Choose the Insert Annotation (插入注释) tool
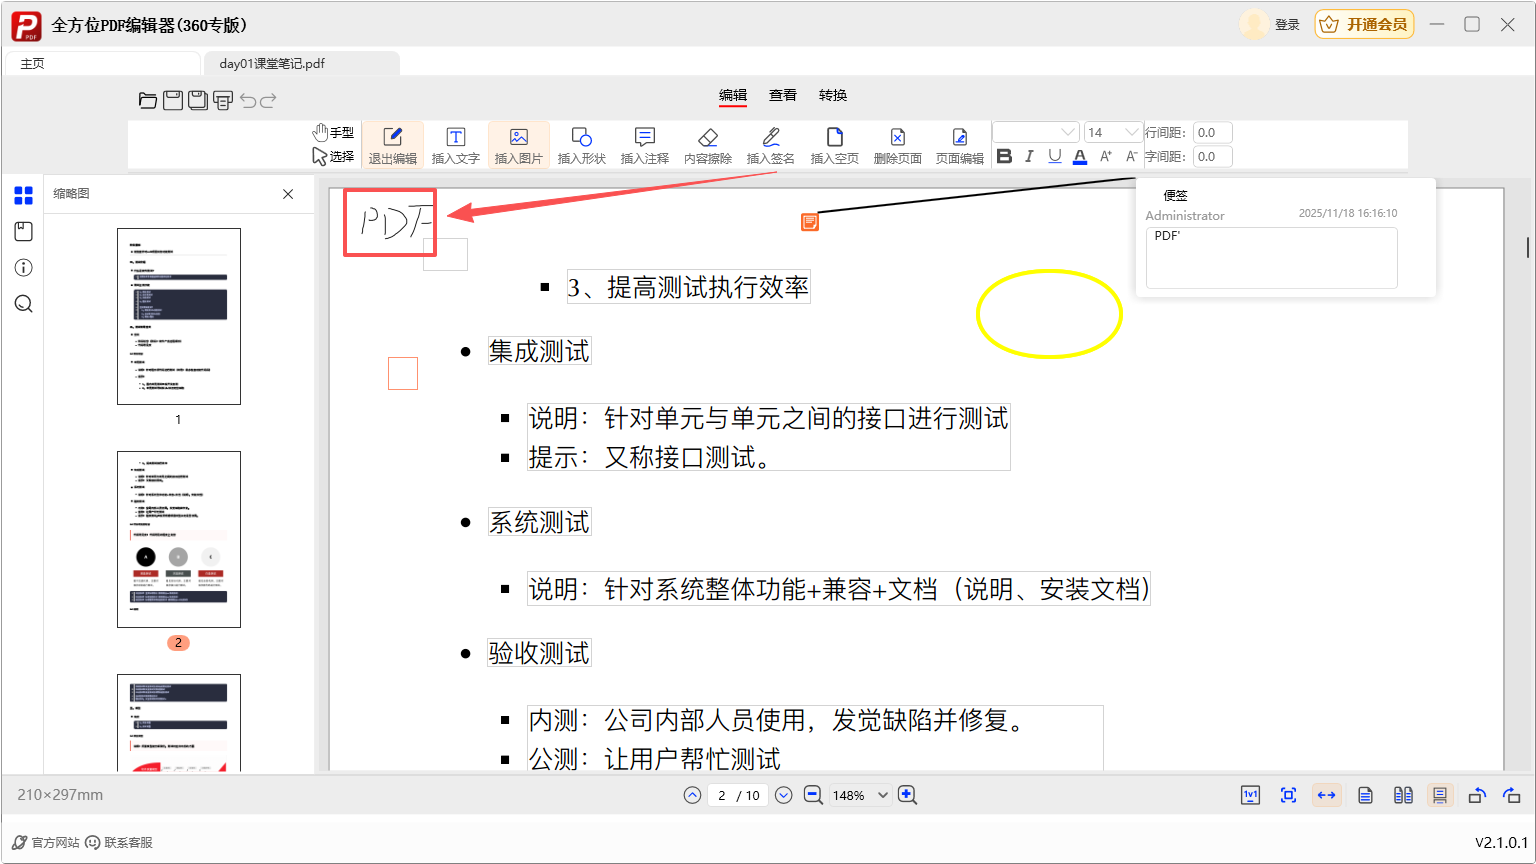 coord(644,145)
